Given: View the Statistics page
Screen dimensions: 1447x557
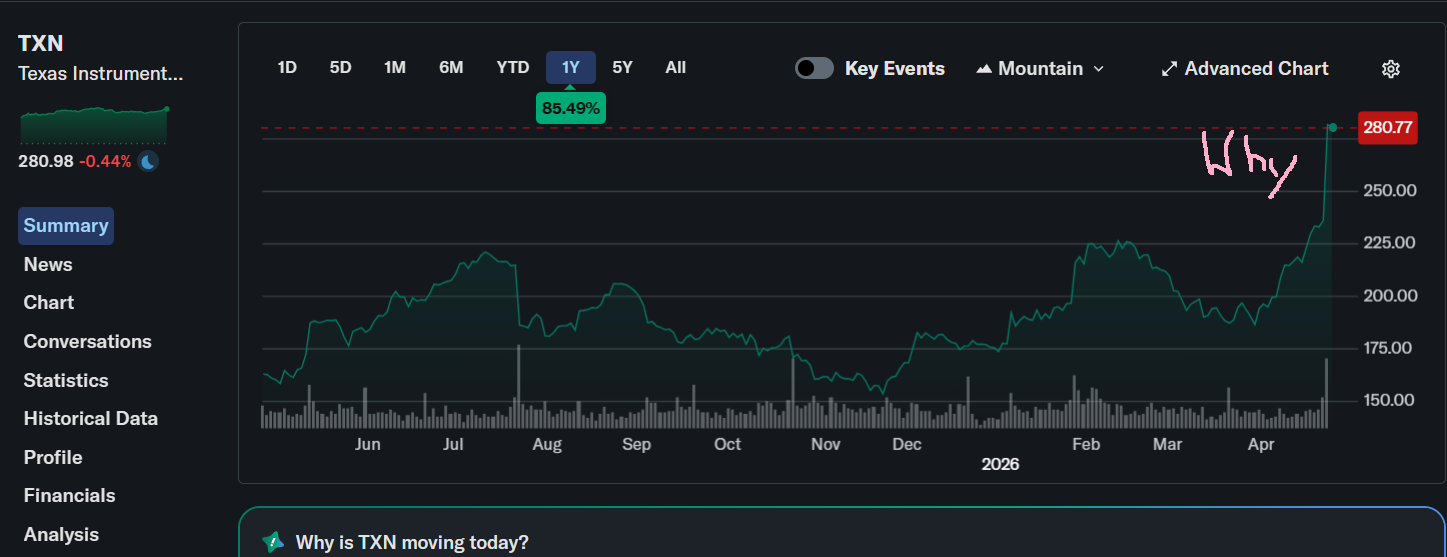Looking at the screenshot, I should pyautogui.click(x=66, y=381).
